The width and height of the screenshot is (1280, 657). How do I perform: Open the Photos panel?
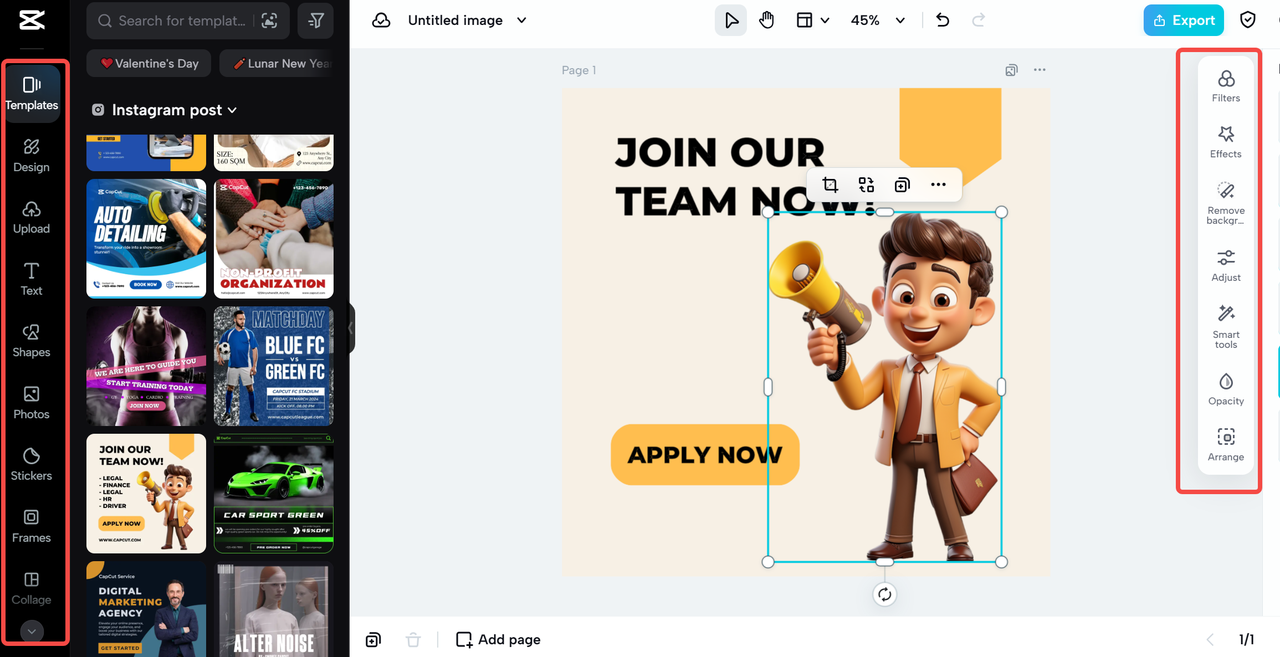(32, 402)
